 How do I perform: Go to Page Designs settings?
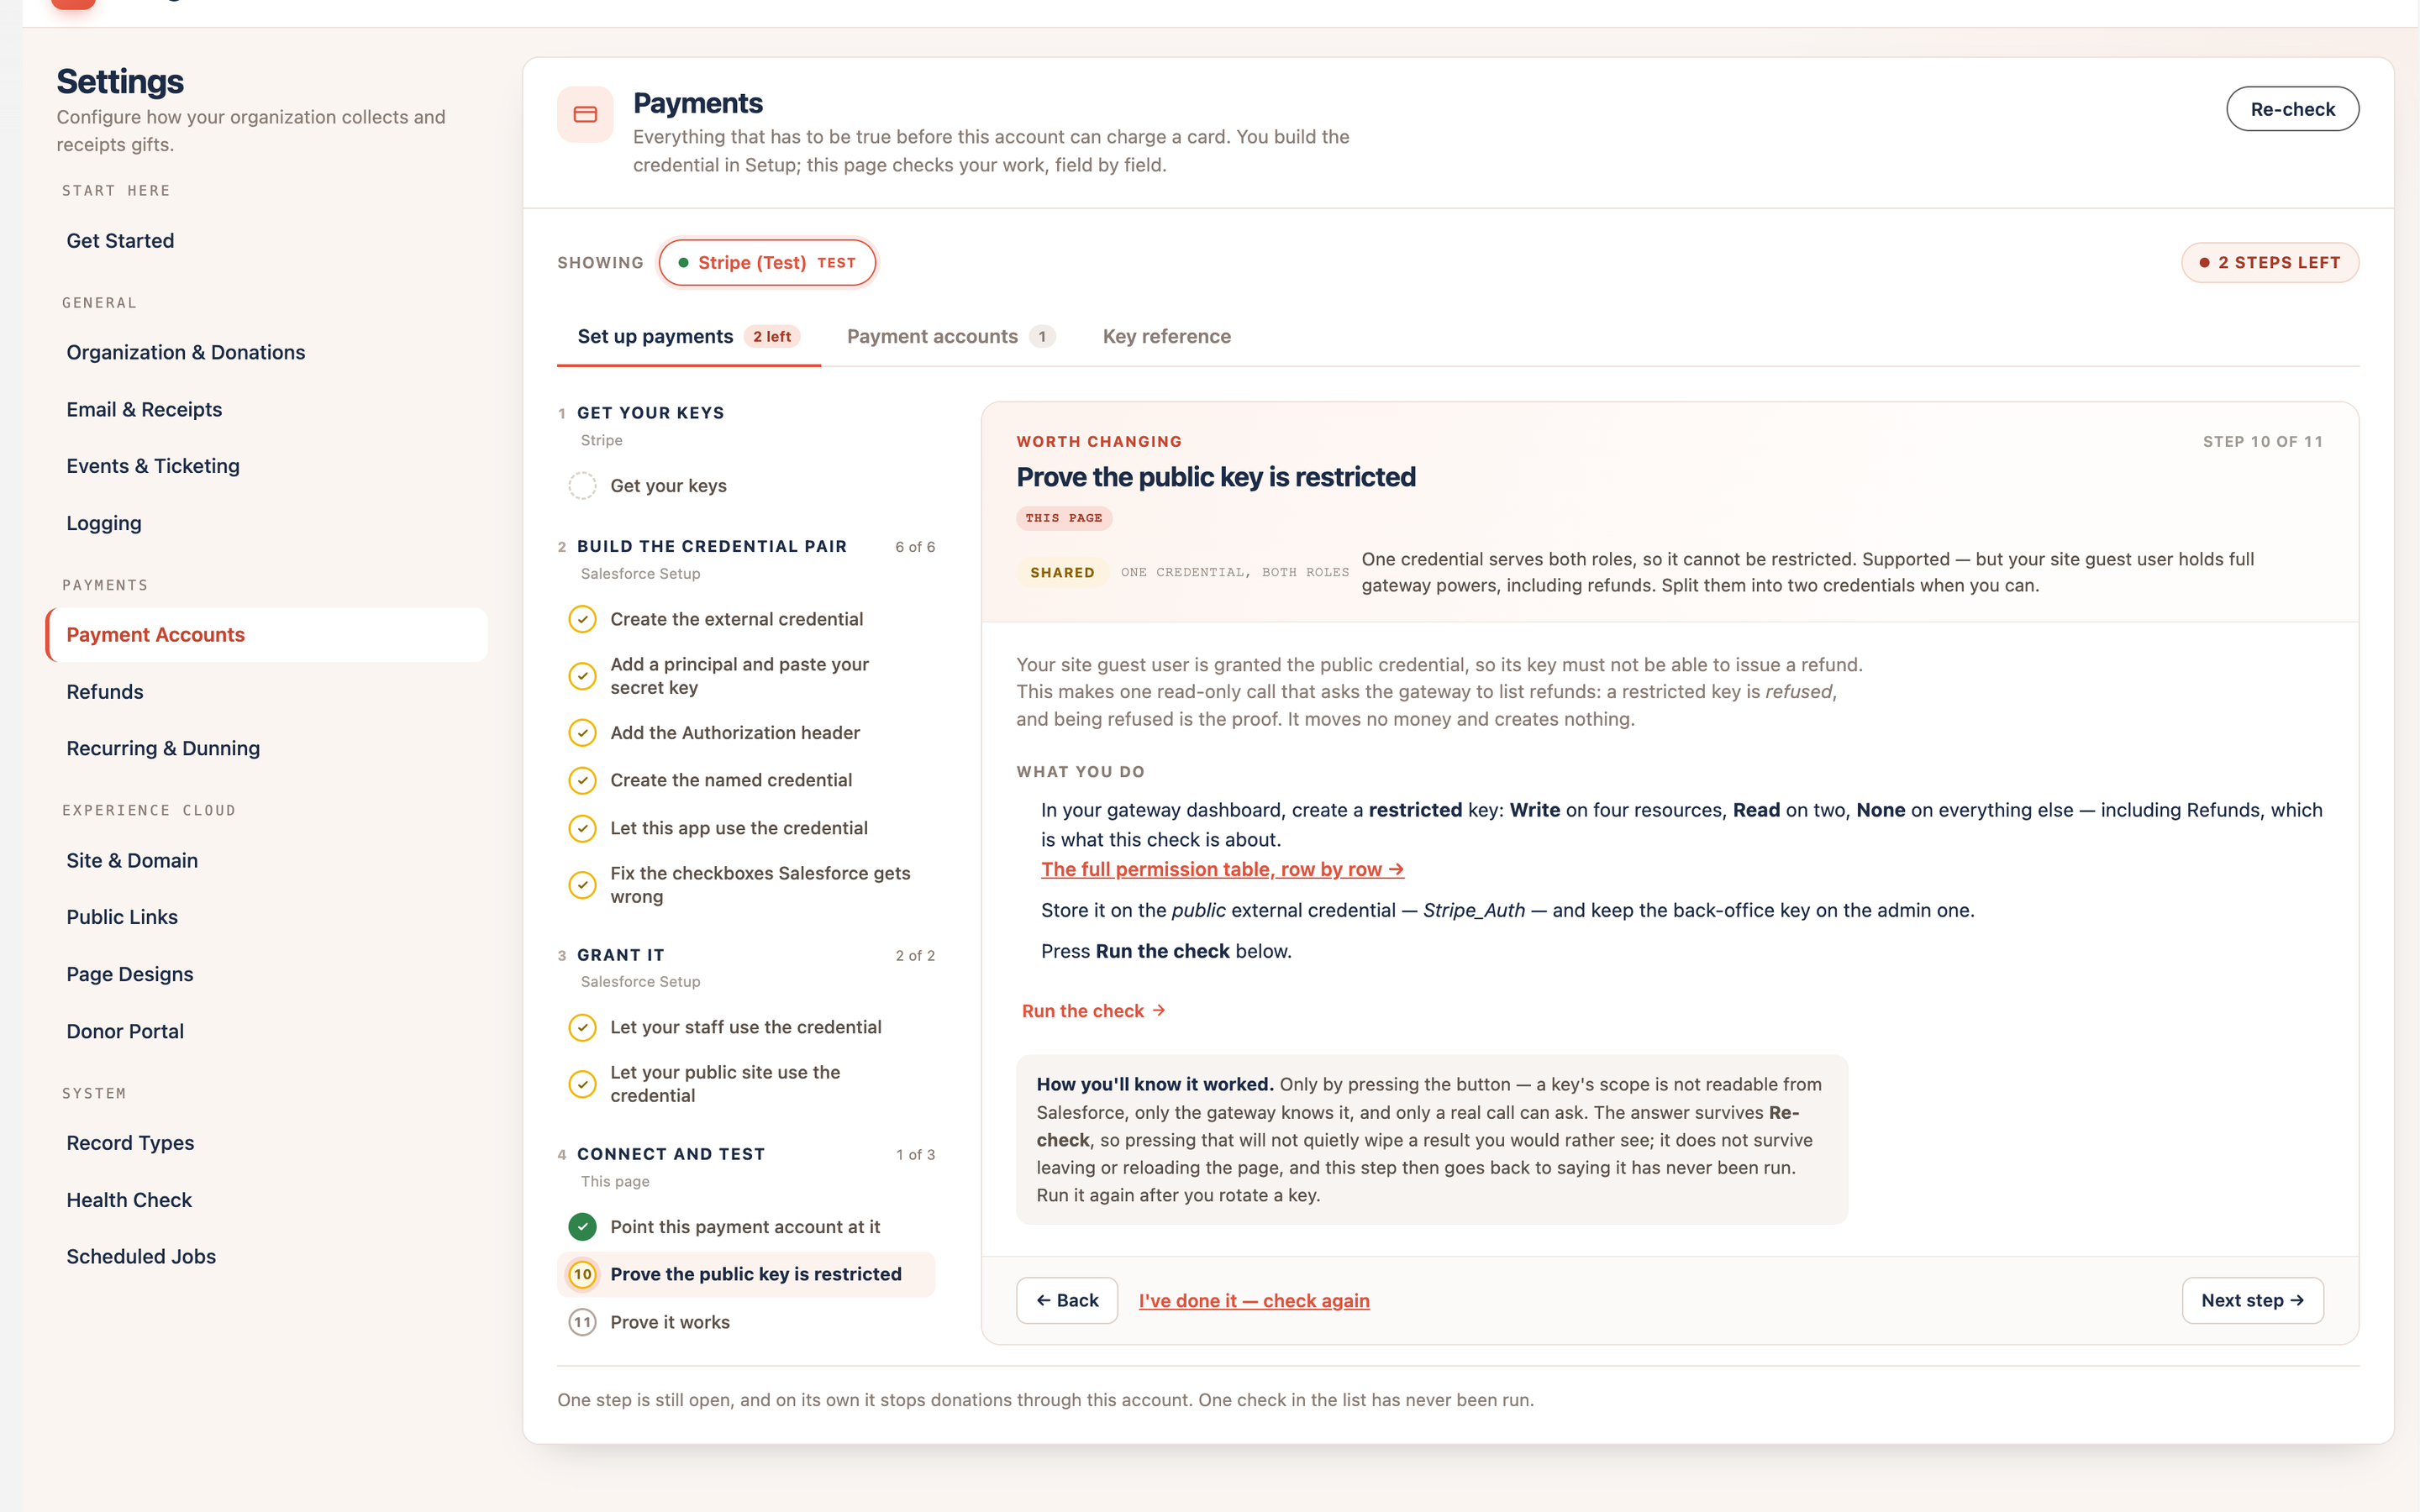click(266, 974)
